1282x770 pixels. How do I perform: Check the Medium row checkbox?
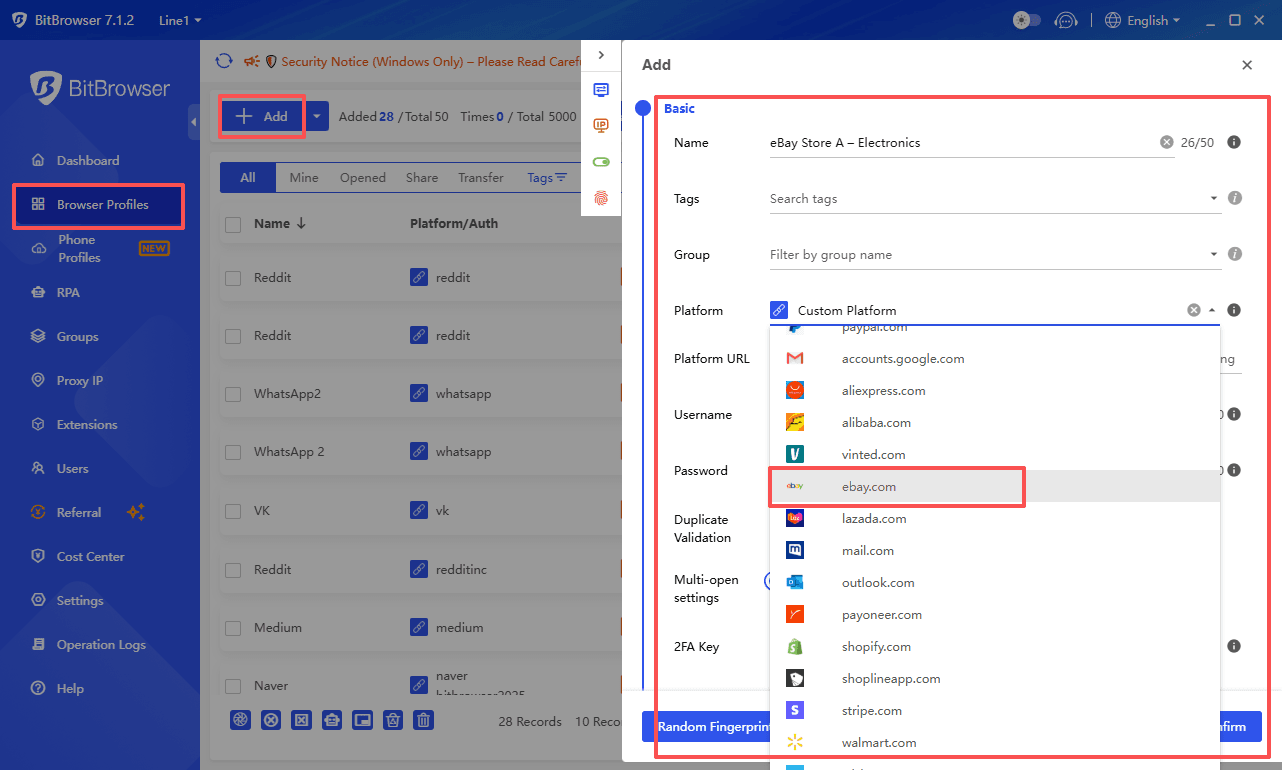click(x=233, y=628)
